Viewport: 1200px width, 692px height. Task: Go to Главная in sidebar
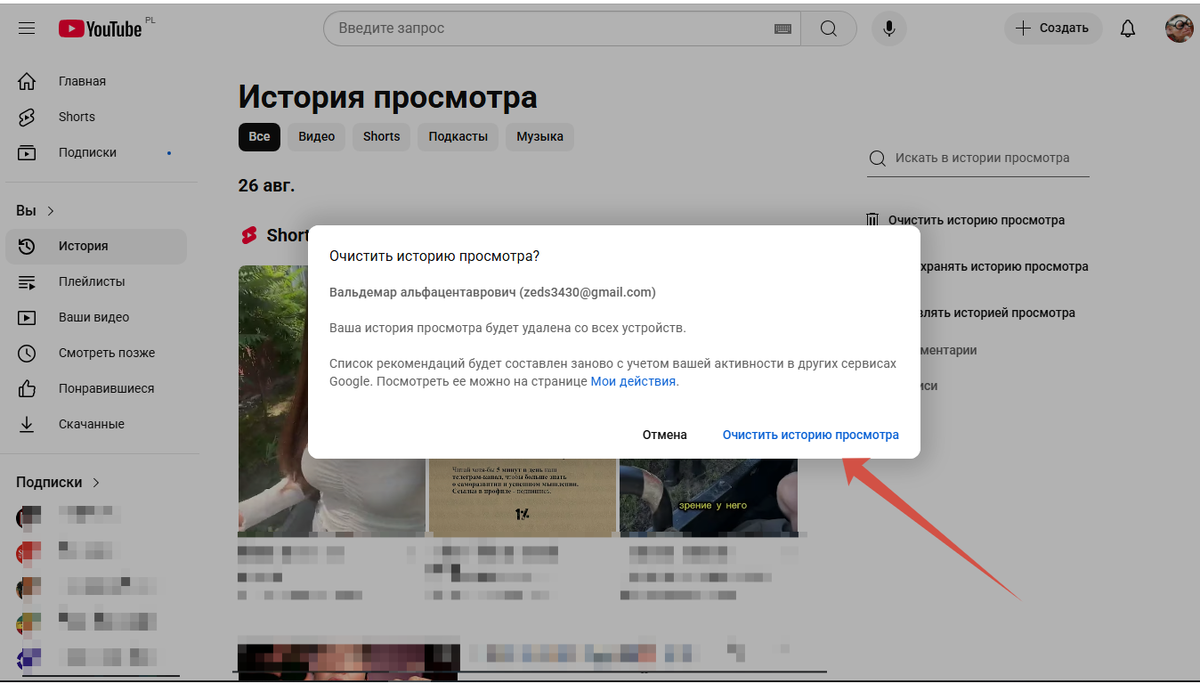(96, 81)
